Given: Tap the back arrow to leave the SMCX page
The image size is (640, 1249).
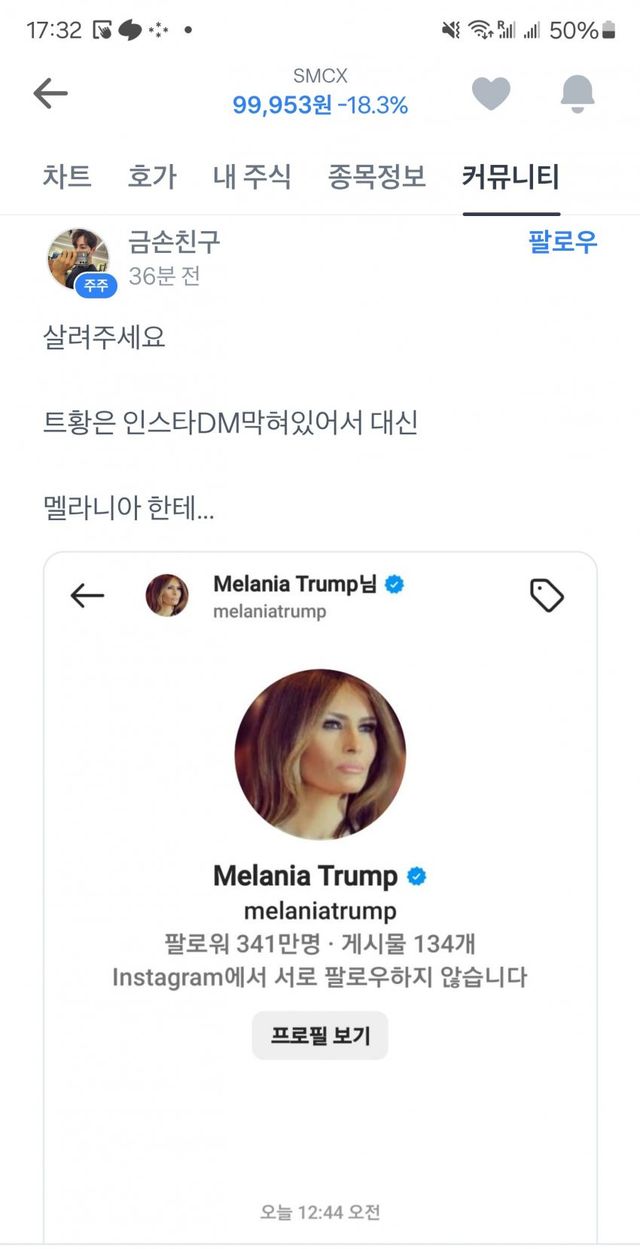Looking at the screenshot, I should point(52,91).
